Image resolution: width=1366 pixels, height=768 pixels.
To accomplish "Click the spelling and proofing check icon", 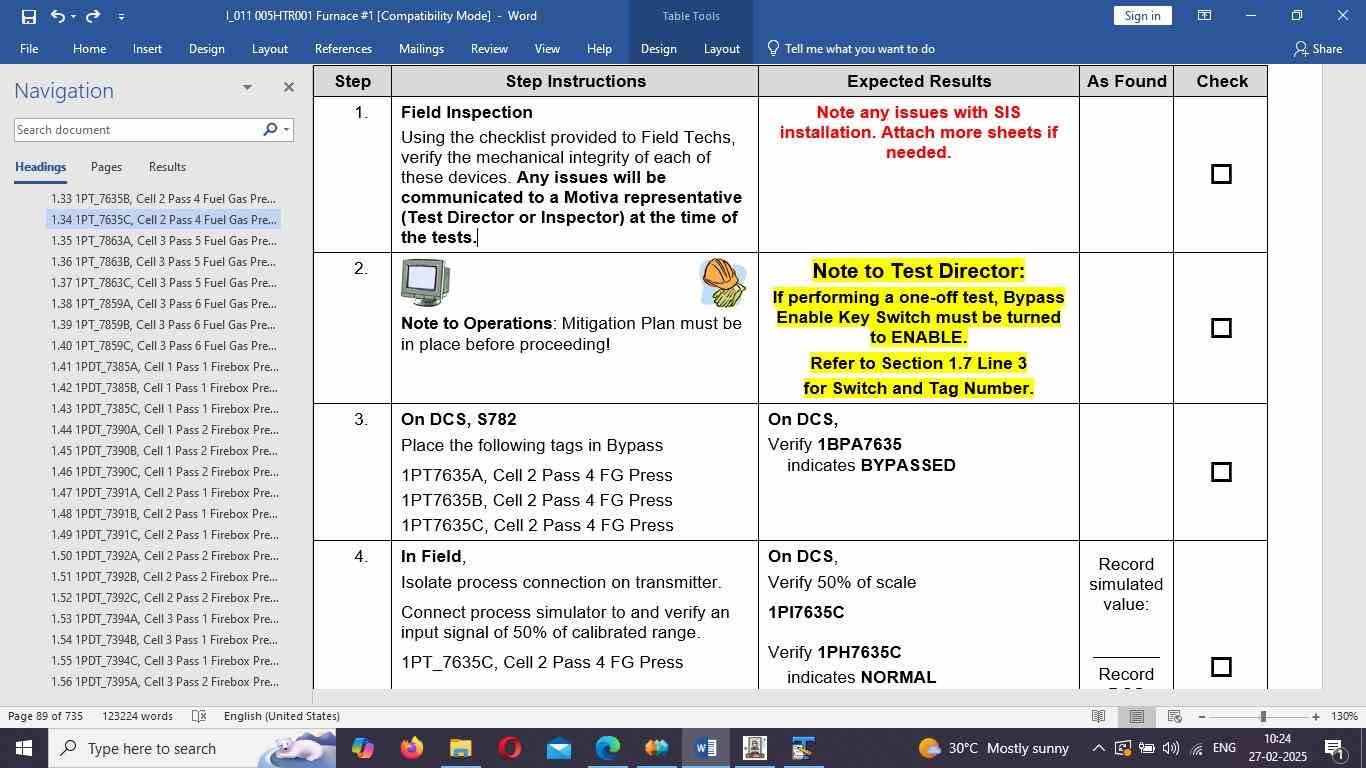I will pyautogui.click(x=199, y=716).
